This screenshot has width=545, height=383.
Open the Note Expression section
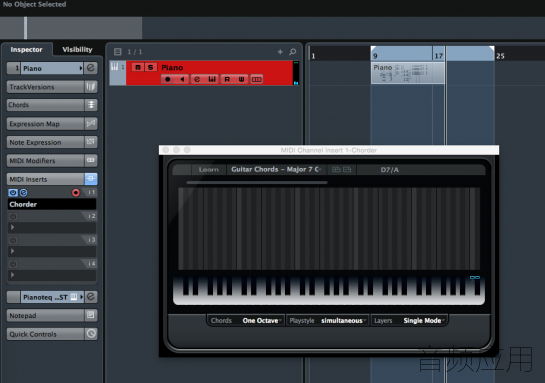coord(46,142)
